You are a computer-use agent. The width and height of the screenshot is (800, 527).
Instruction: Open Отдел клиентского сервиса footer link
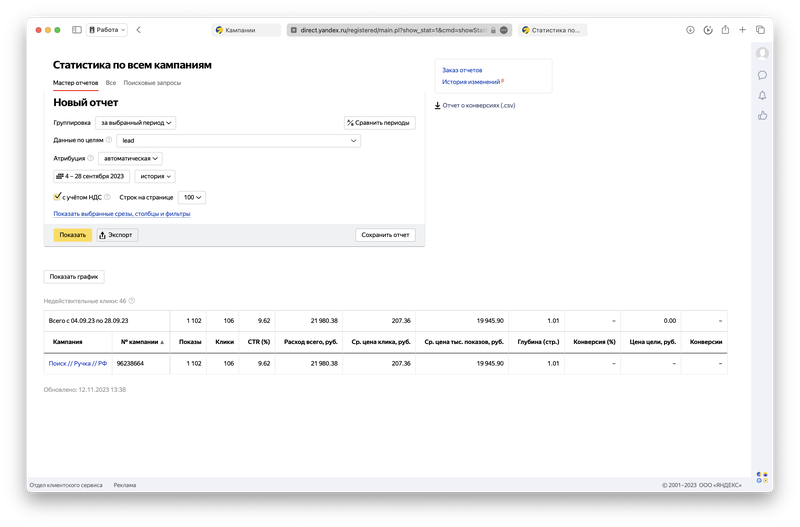coord(66,485)
